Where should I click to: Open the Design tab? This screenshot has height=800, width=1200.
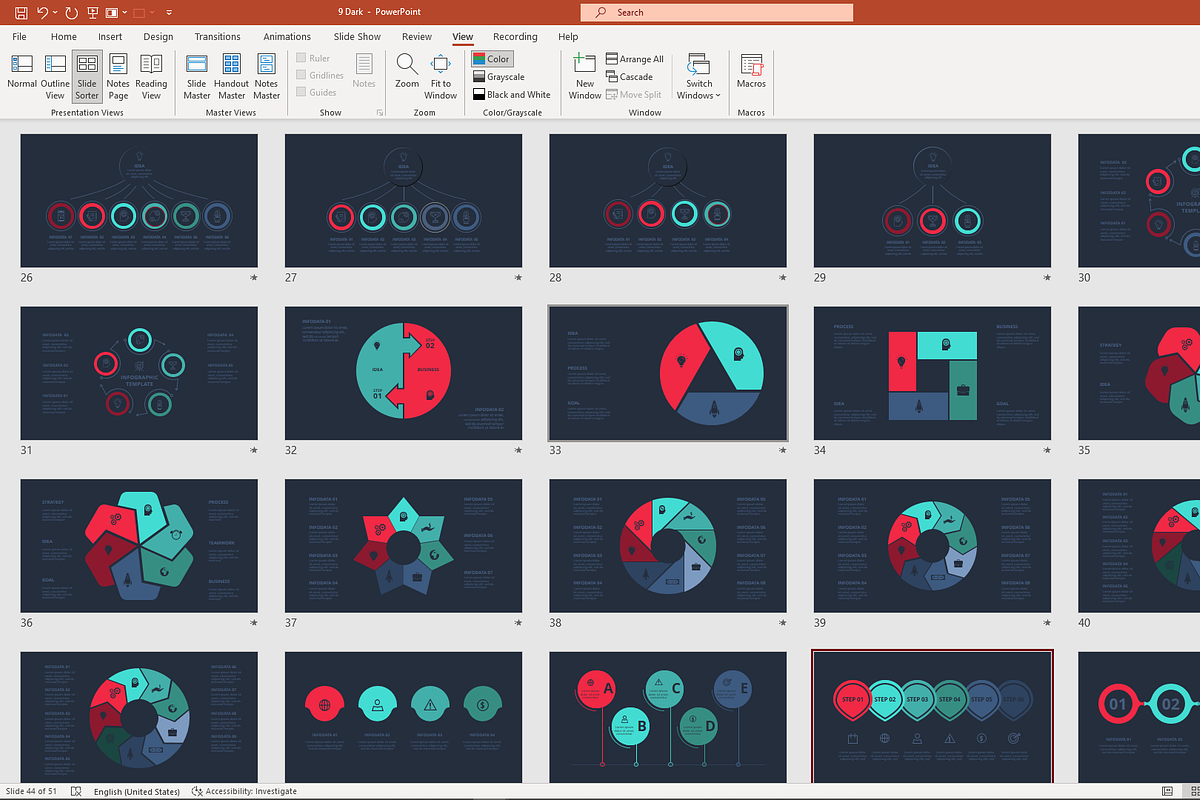click(158, 37)
